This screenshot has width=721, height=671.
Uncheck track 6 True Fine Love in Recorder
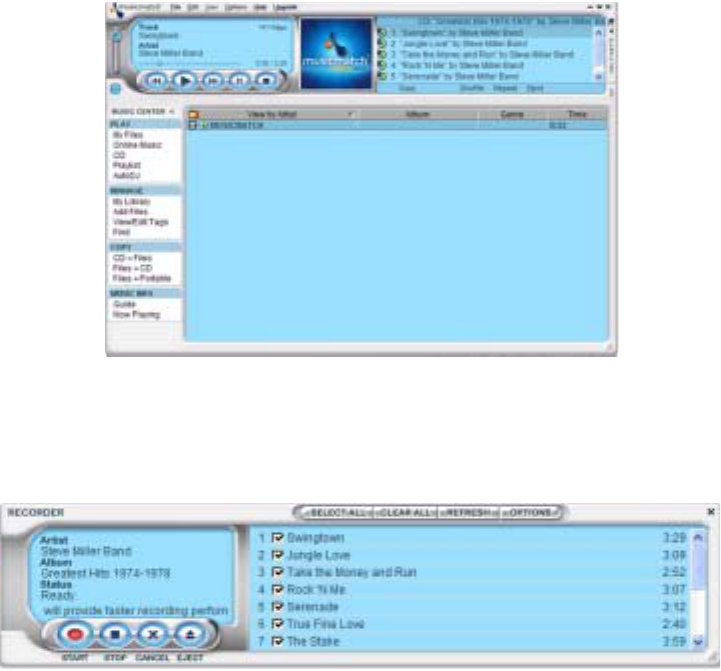point(277,624)
